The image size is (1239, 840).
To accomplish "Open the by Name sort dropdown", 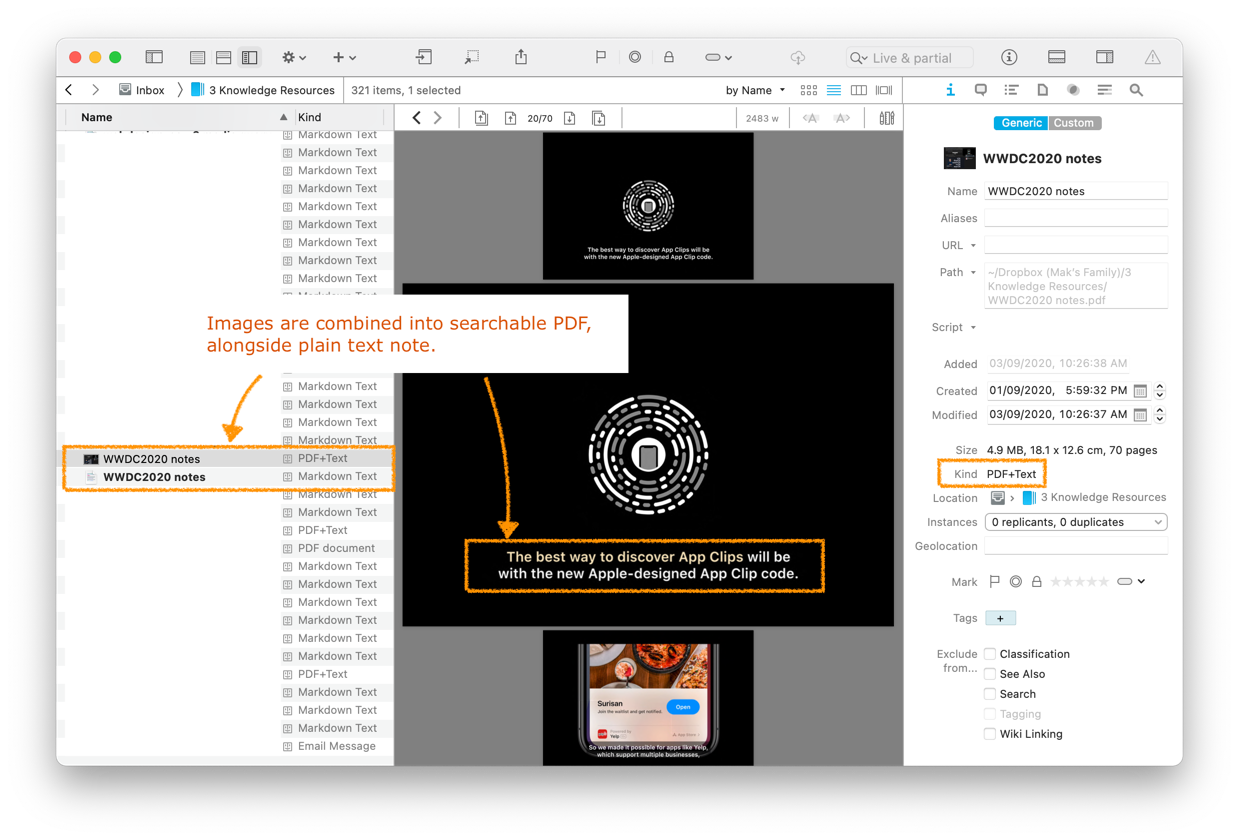I will click(755, 90).
